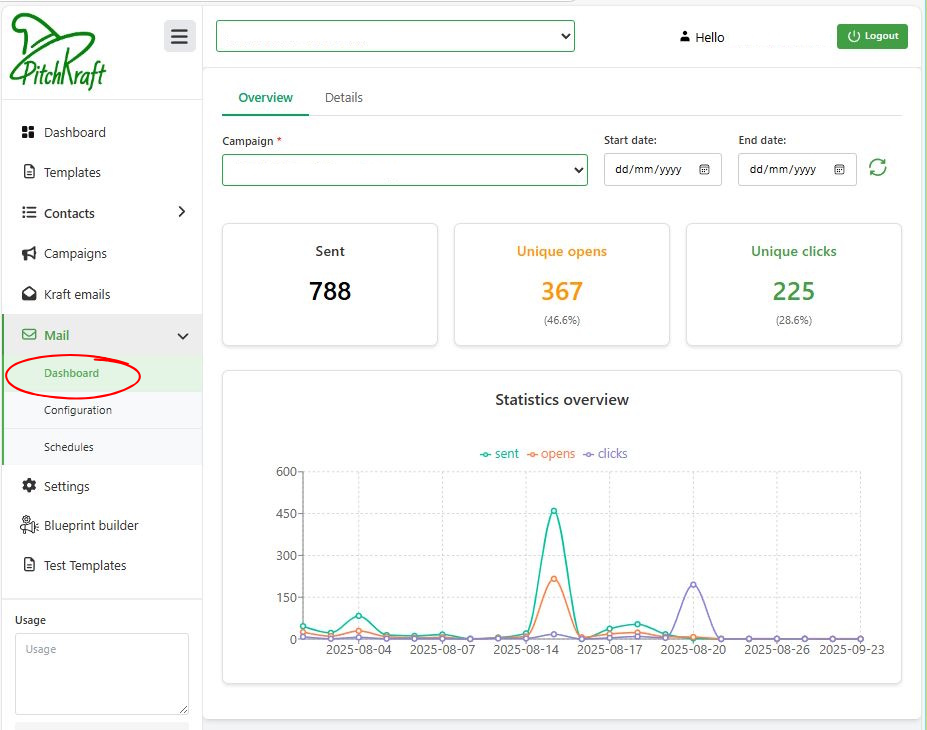Select the Overview tab
Viewport: 927px width, 730px height.
point(265,98)
